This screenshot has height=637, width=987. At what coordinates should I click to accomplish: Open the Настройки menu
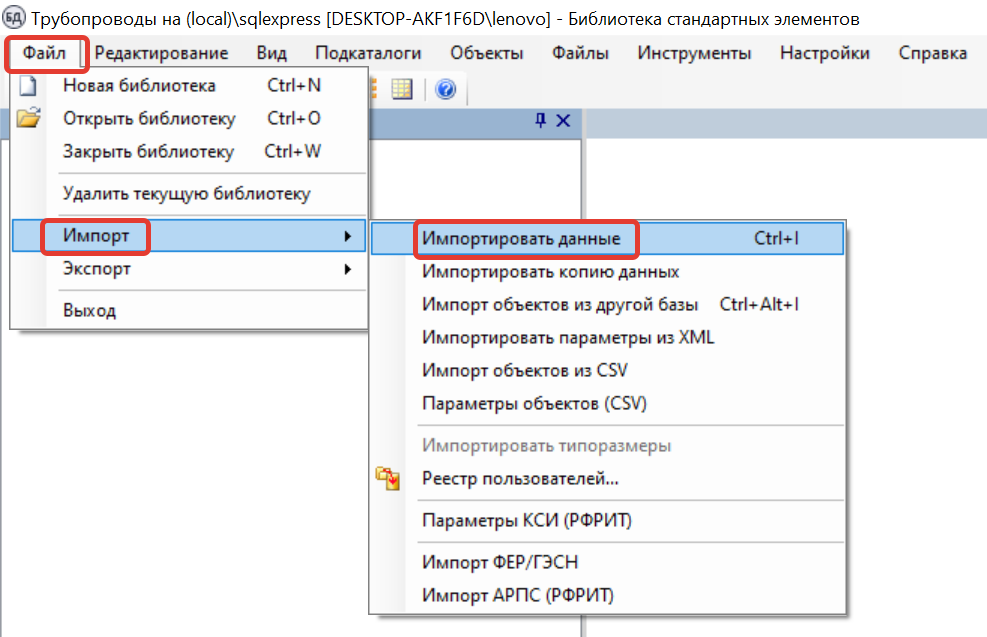tap(825, 53)
